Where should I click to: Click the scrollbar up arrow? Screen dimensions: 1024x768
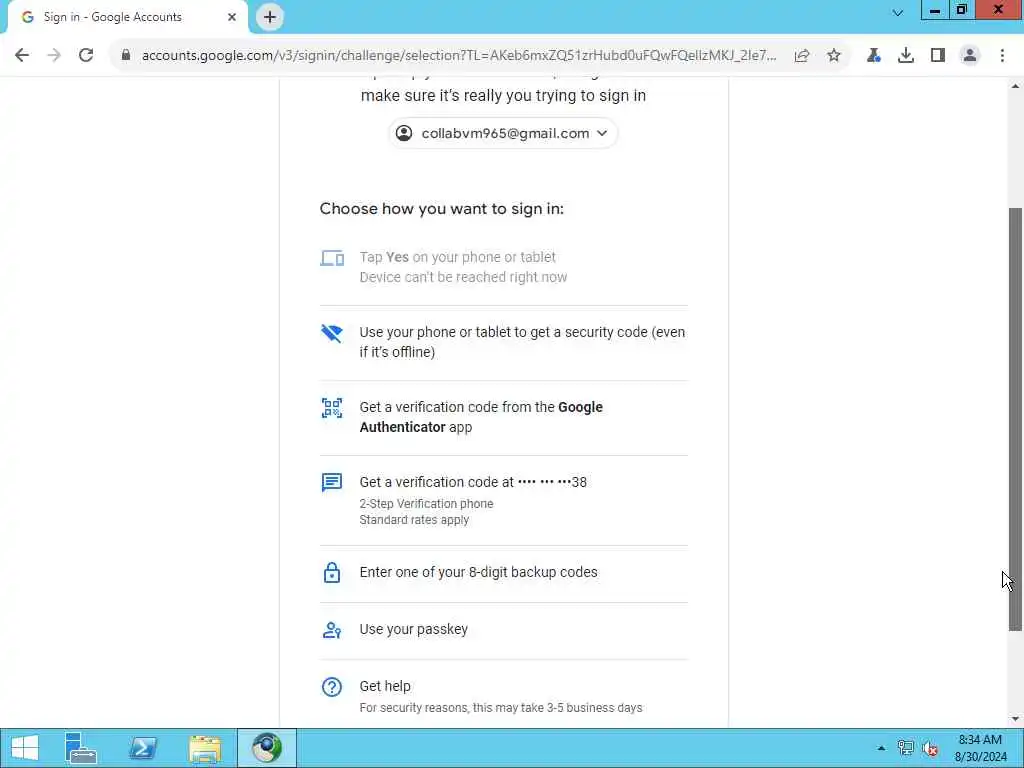[1015, 86]
